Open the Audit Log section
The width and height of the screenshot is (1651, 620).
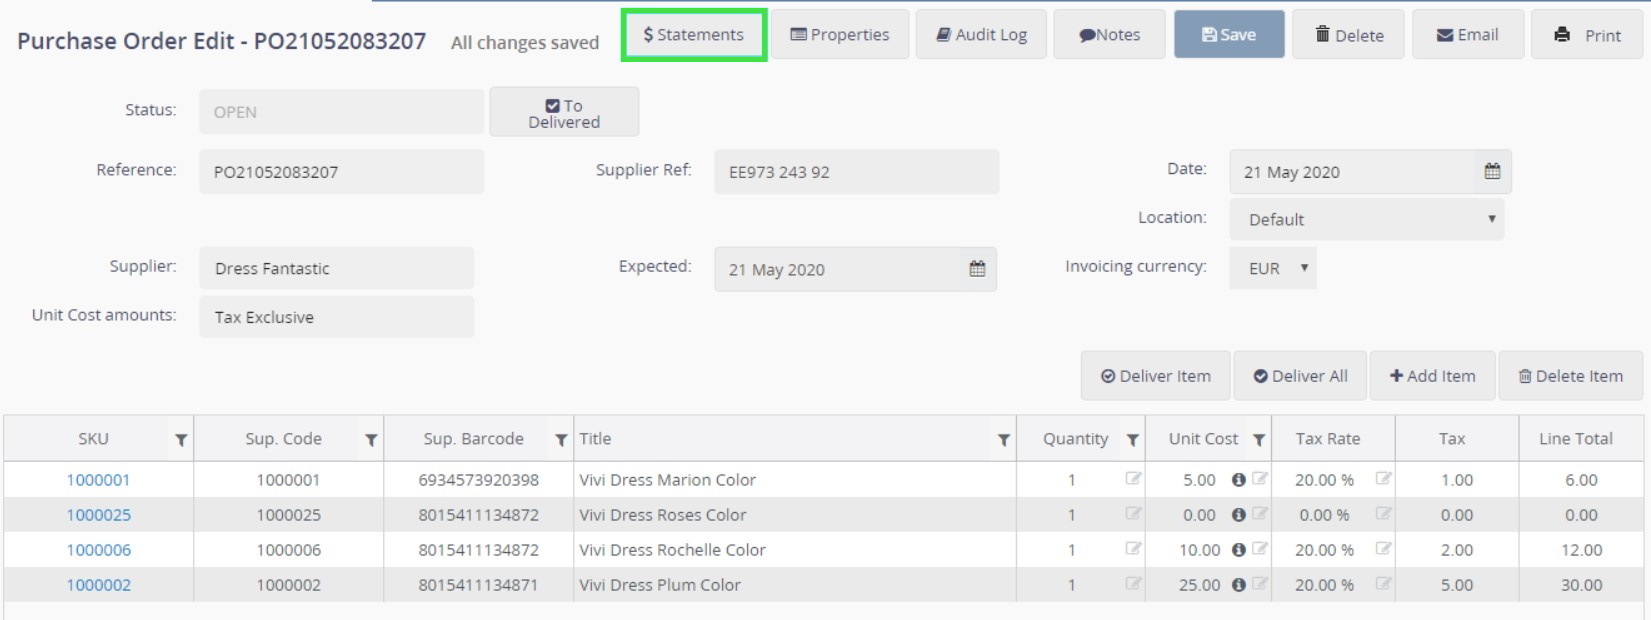pos(981,35)
